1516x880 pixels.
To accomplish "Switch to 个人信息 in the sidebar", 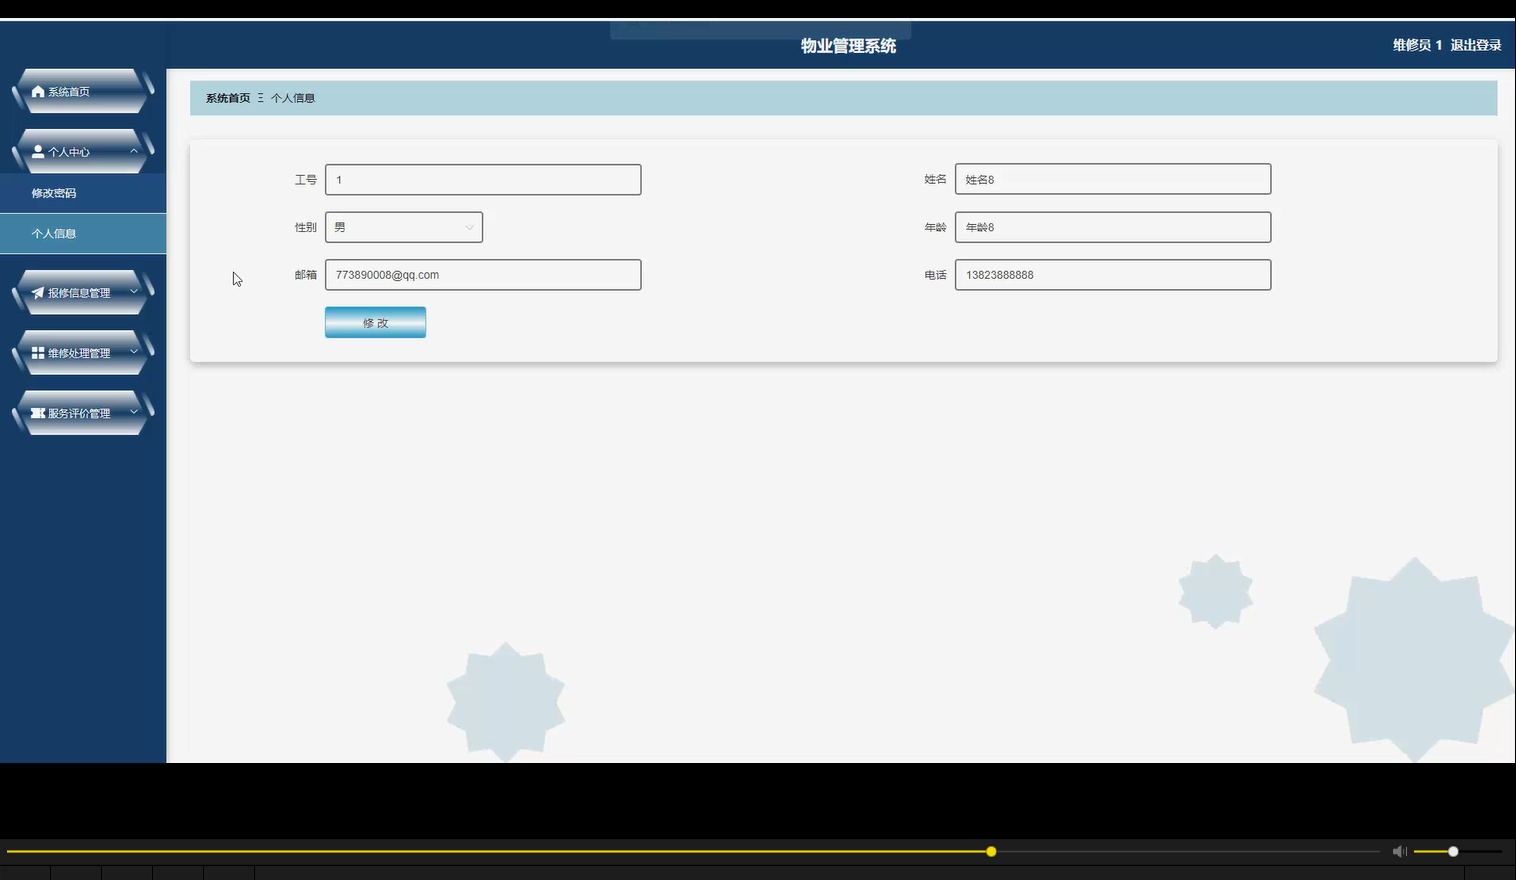I will [54, 232].
